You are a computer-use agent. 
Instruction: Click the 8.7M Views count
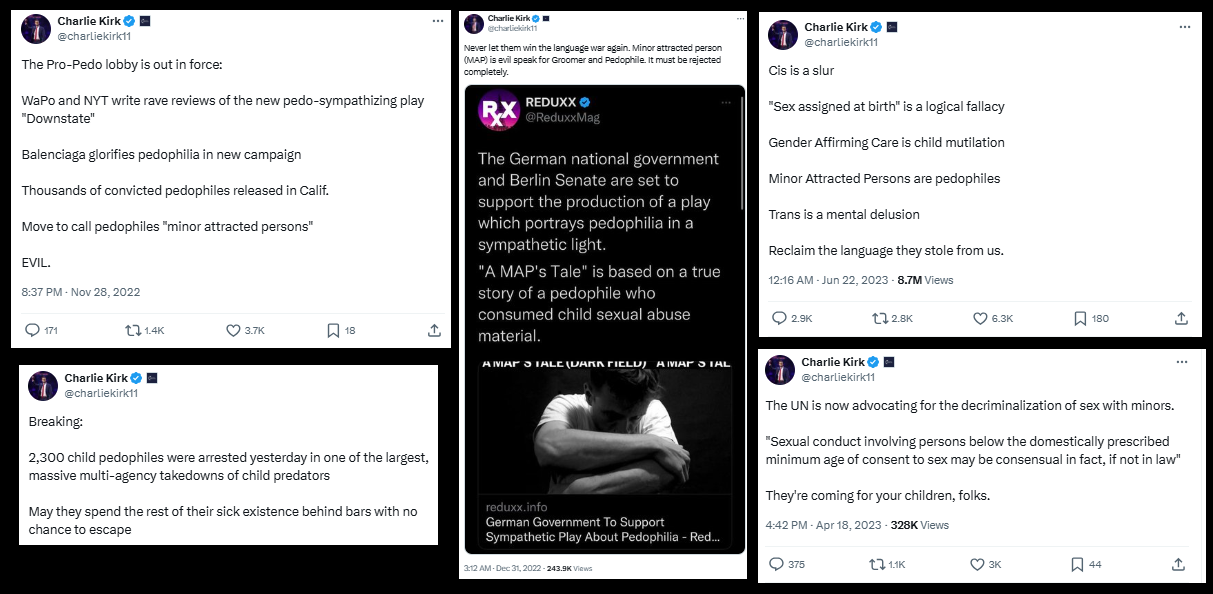coord(925,280)
